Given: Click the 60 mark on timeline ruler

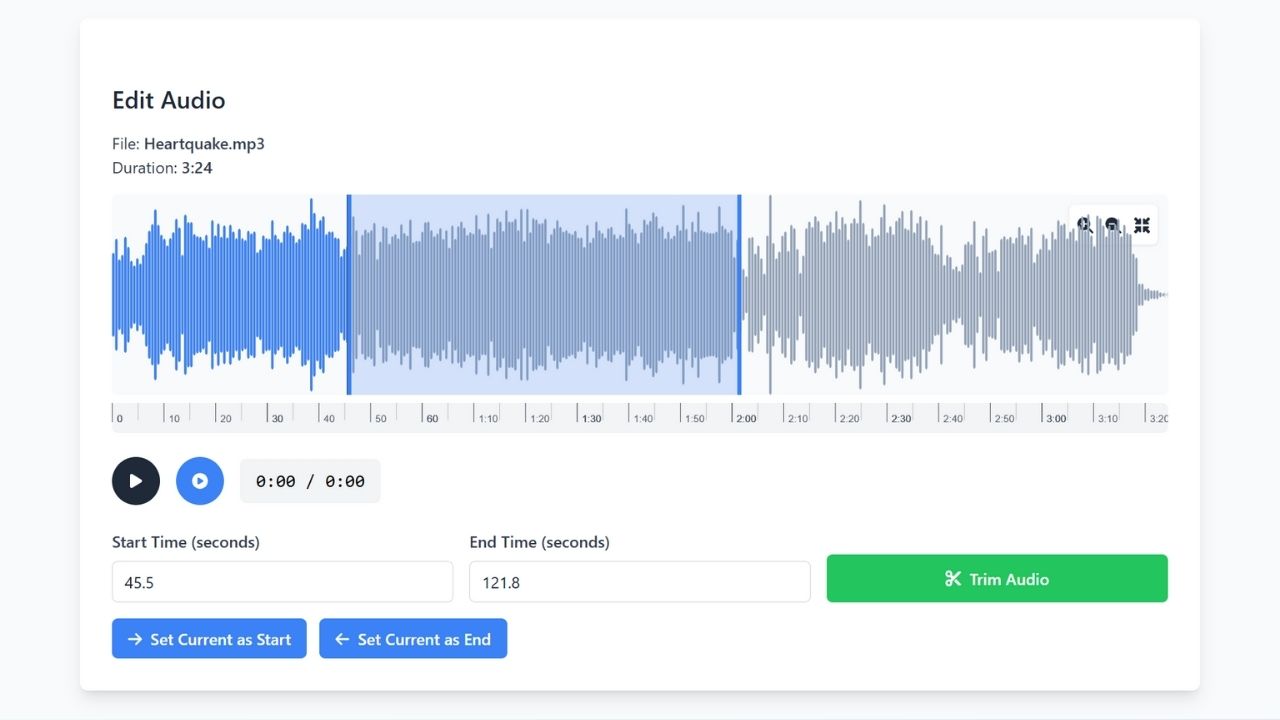Looking at the screenshot, I should 432,418.
